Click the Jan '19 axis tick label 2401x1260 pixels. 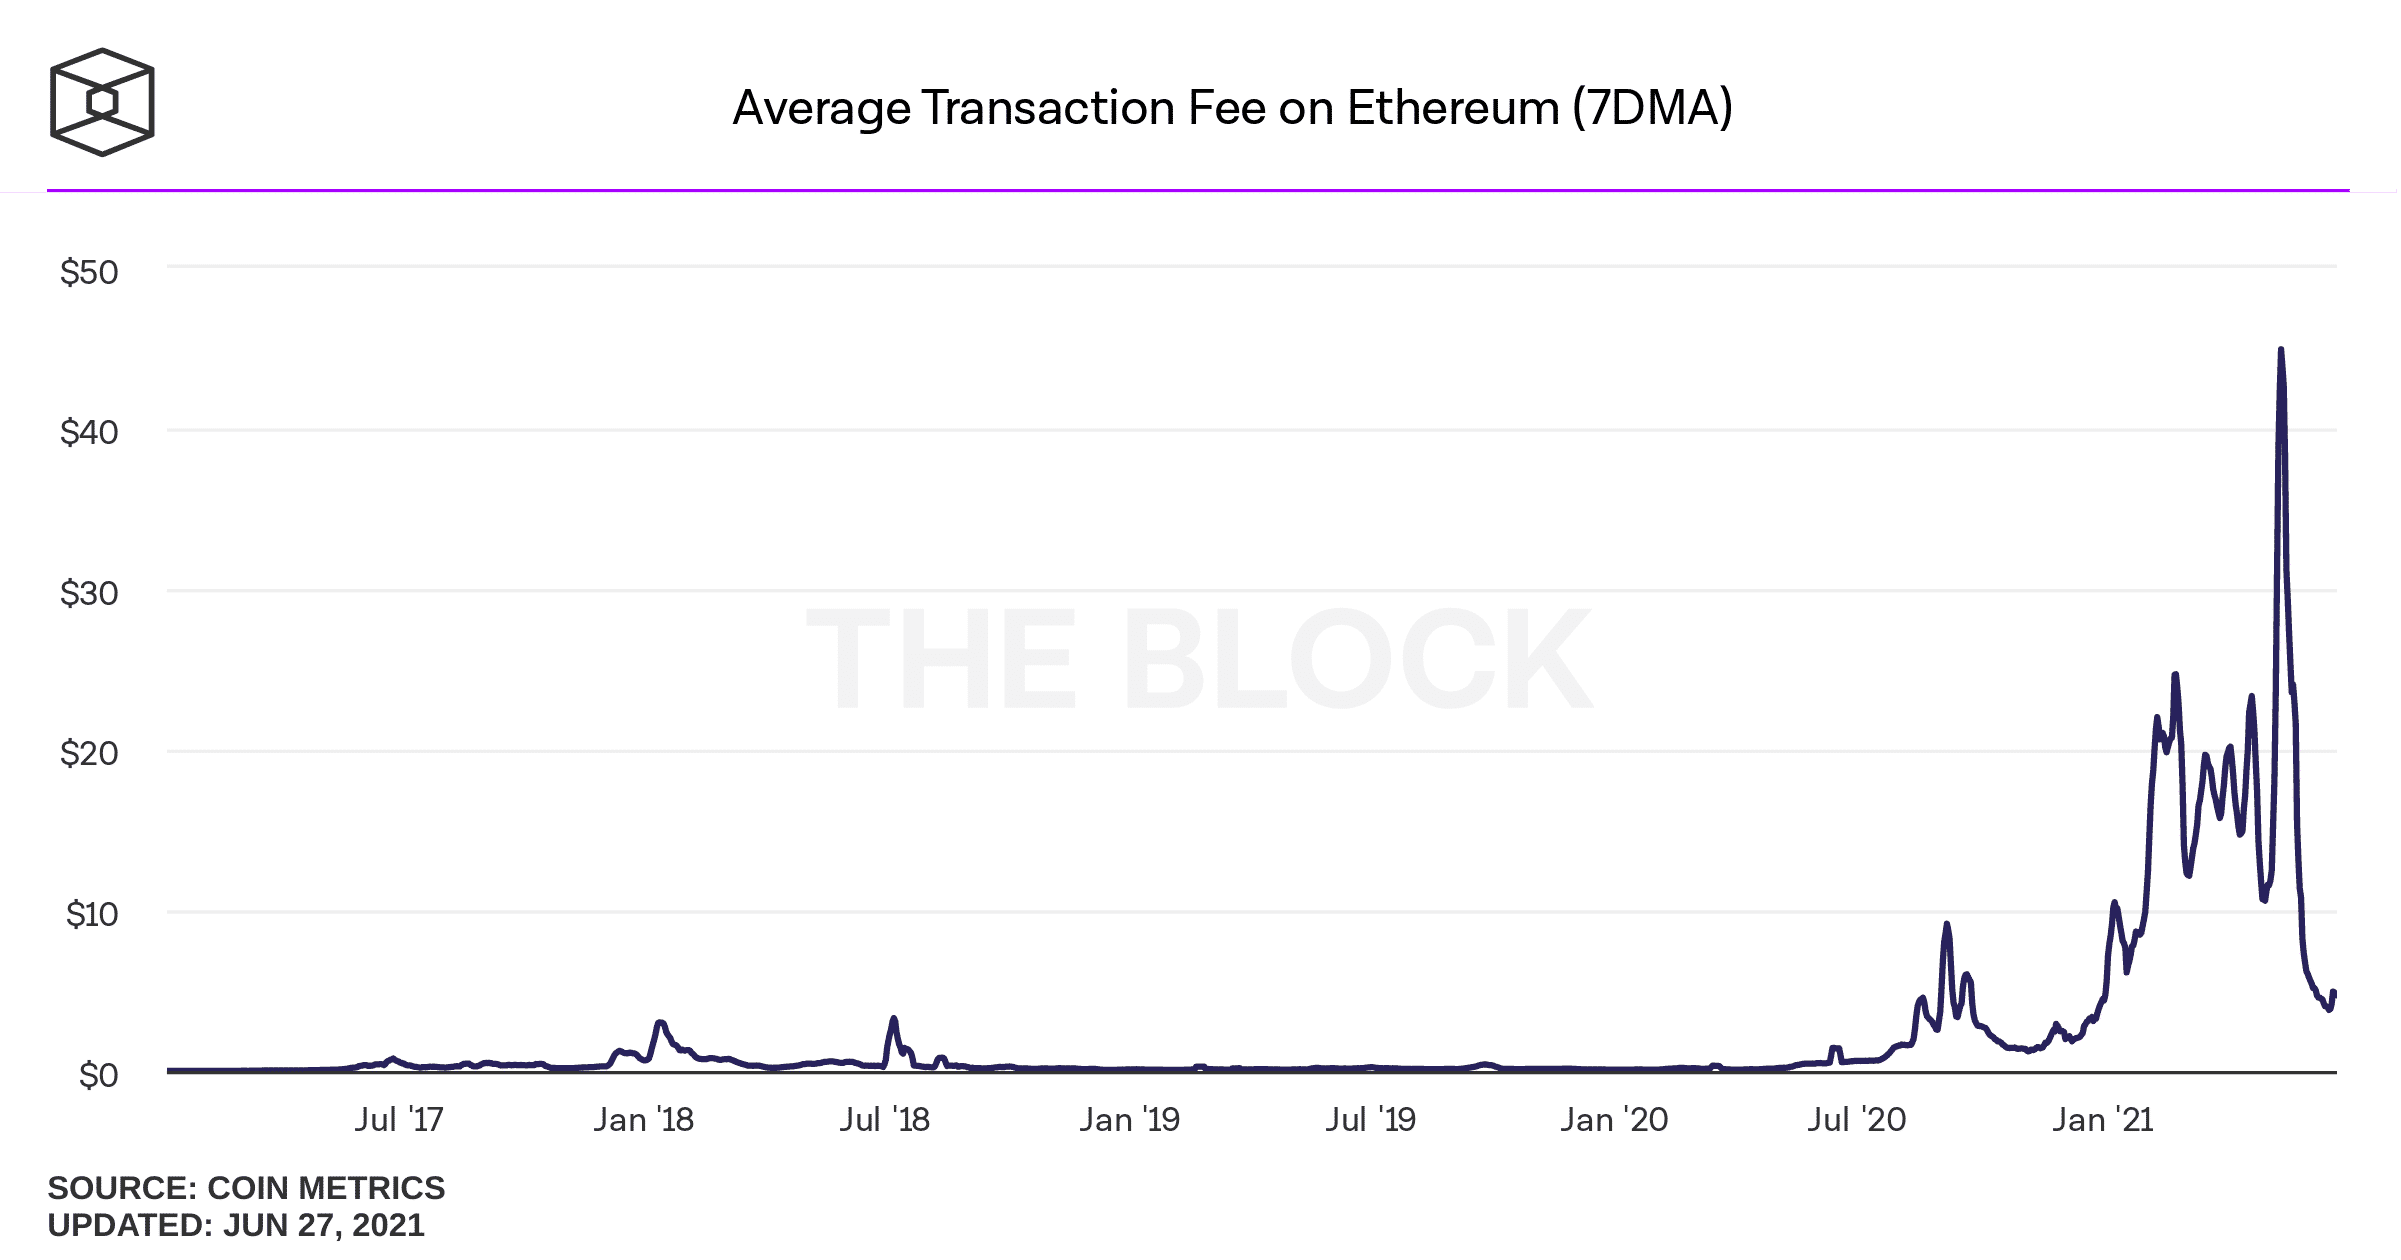(x=1130, y=1120)
